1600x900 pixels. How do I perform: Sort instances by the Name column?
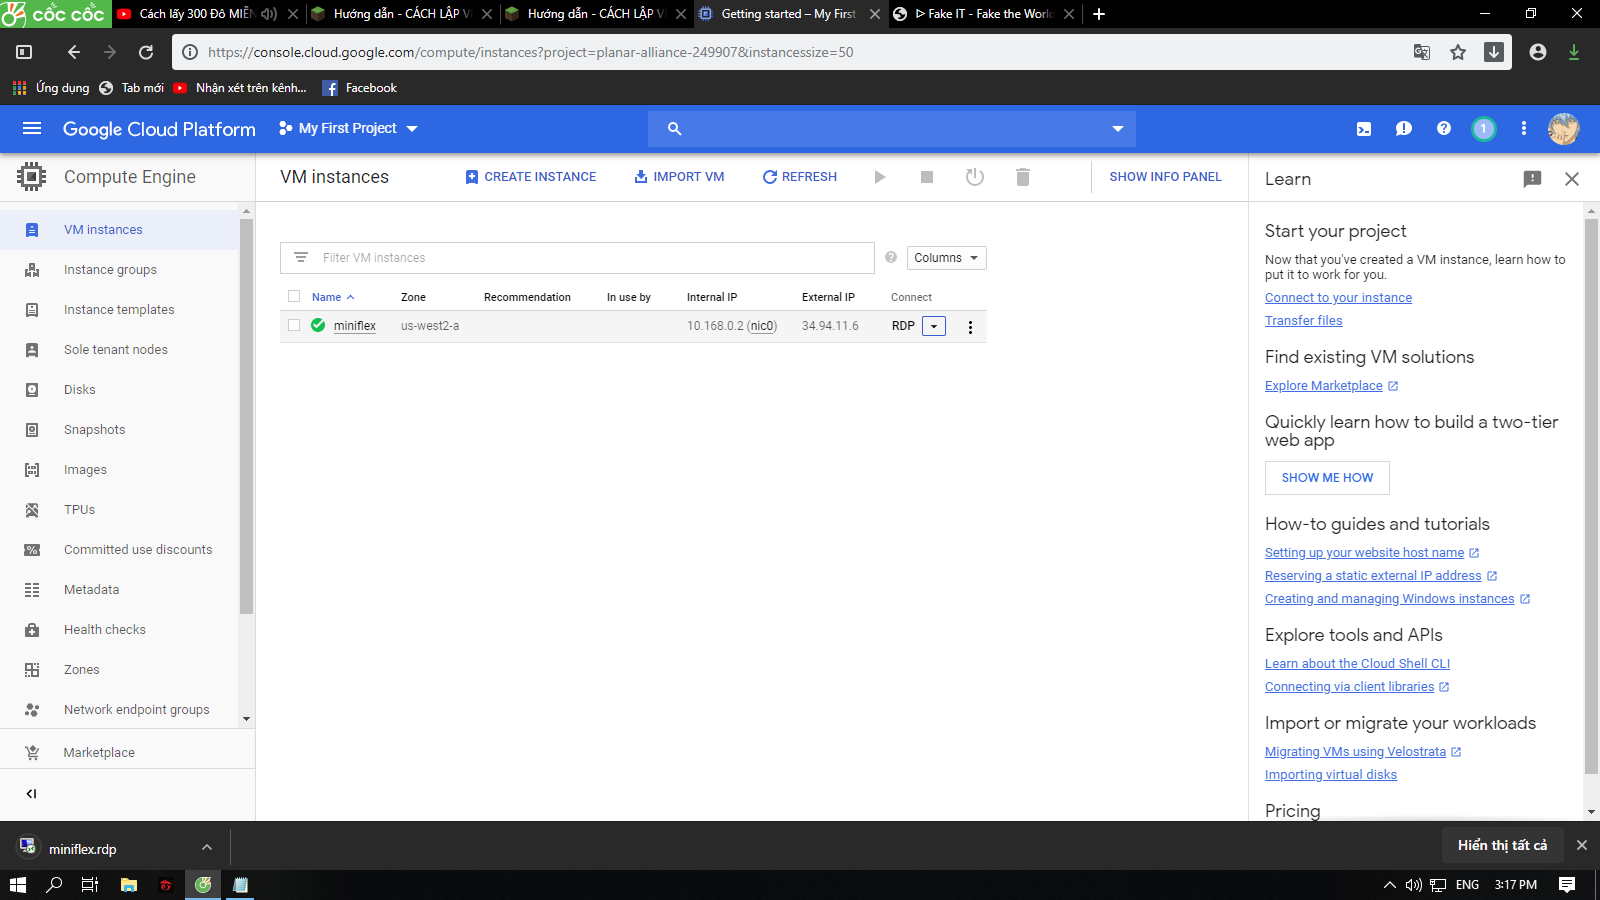pos(333,297)
